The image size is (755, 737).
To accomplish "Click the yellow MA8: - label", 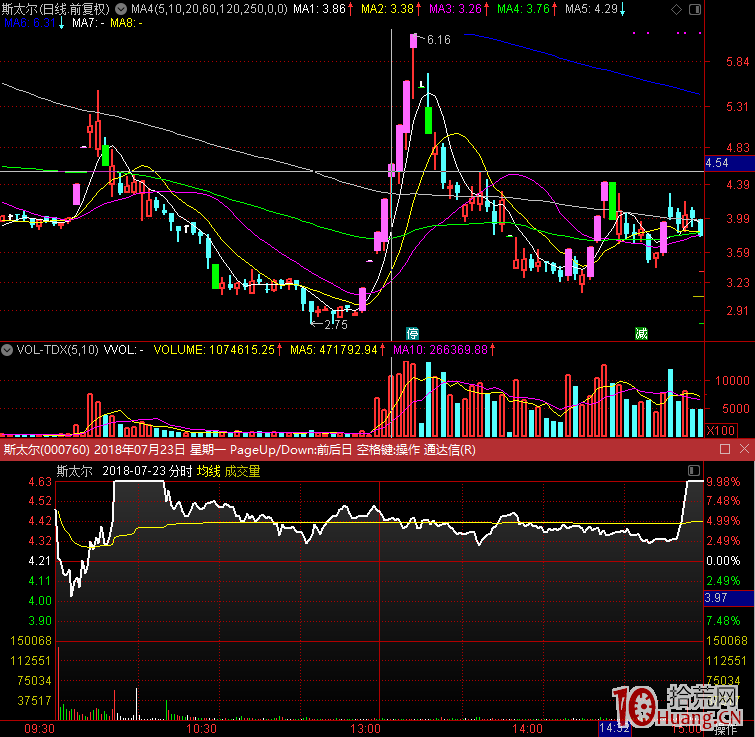I will point(126,23).
